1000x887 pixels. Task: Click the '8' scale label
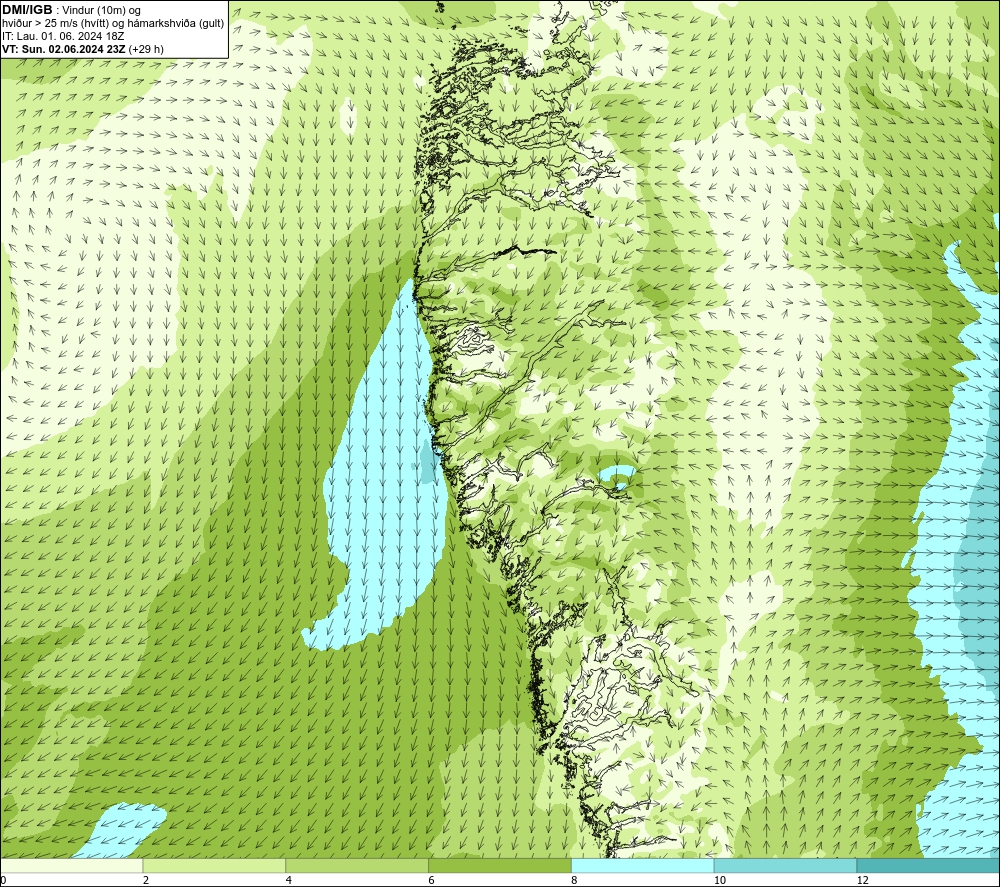pyautogui.click(x=575, y=881)
